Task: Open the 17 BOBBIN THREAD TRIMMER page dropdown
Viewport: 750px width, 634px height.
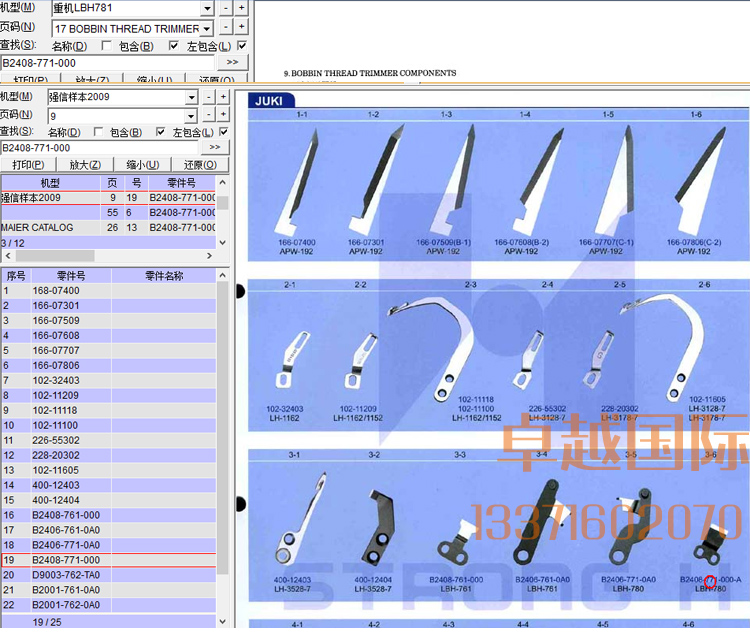Action: (207, 29)
